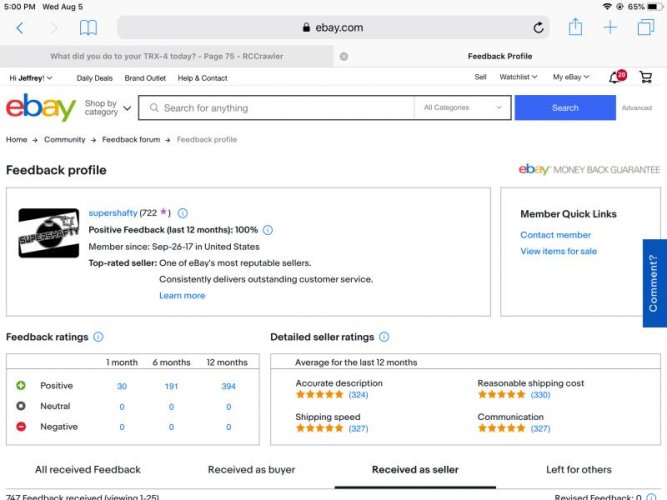This screenshot has width=667, height=500.
Task: Open the Left for others tab
Action: (x=579, y=469)
